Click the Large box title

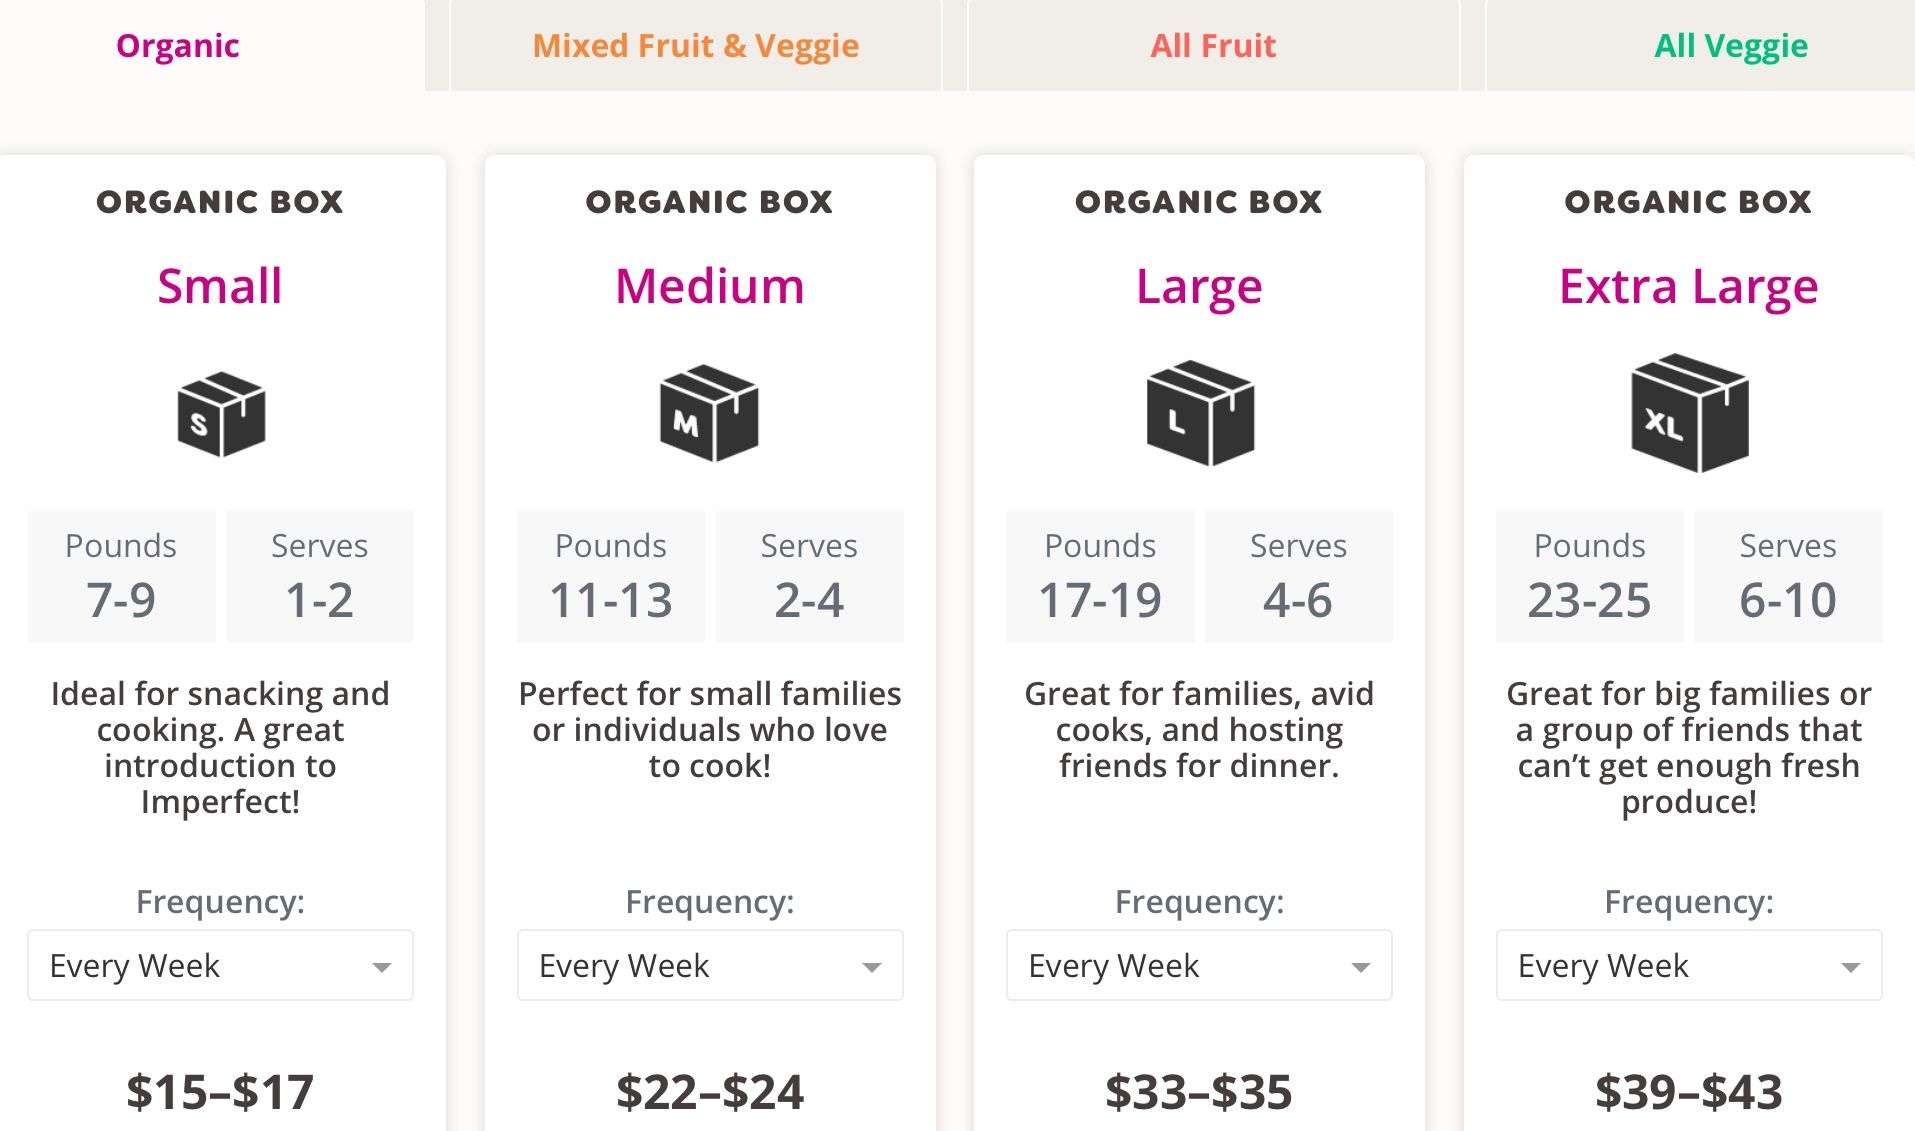[x=1199, y=287]
